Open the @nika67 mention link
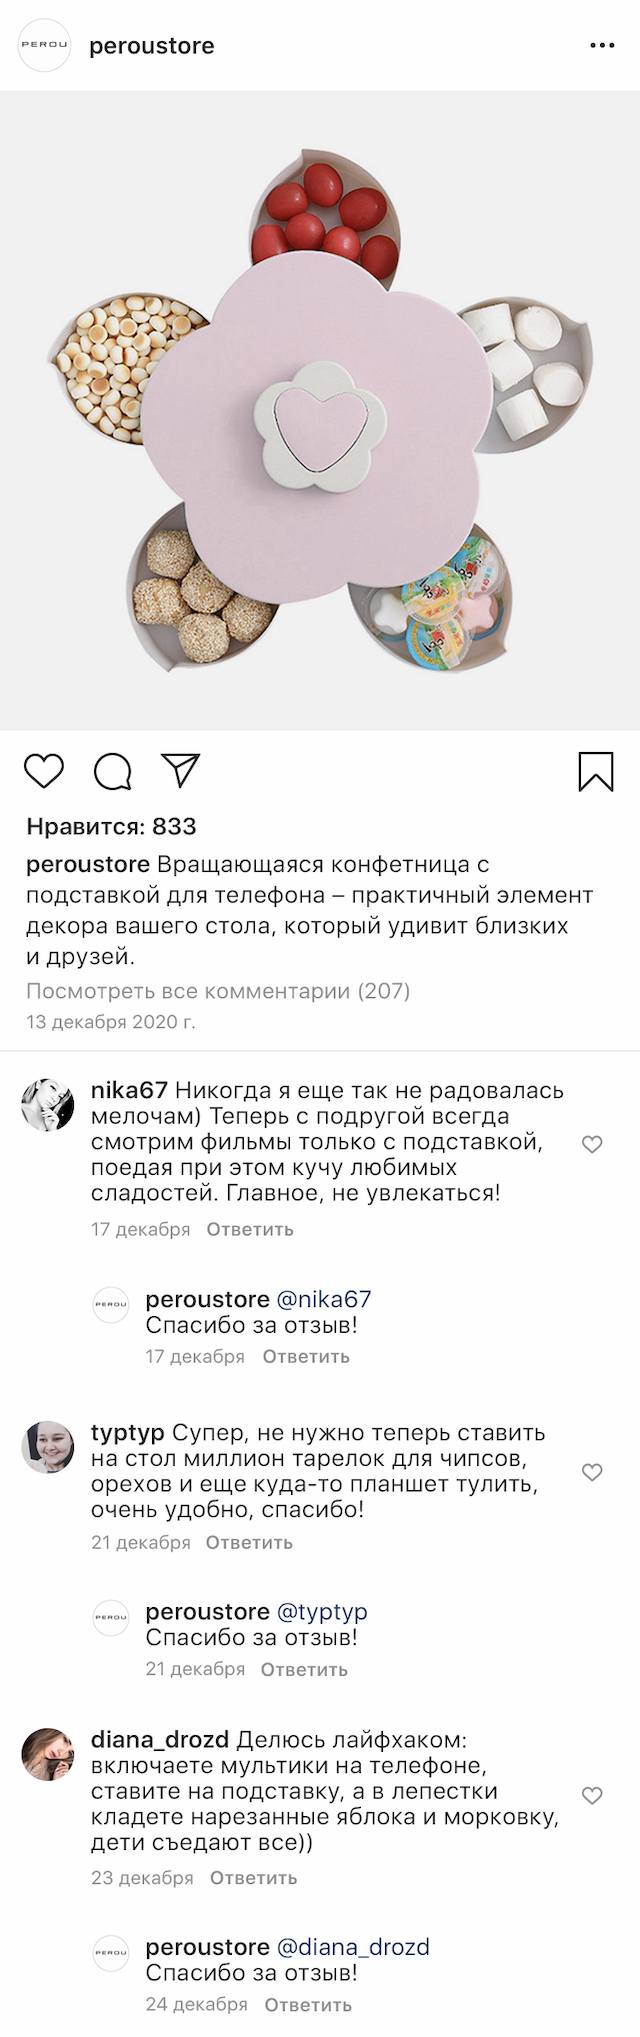 [x=323, y=1299]
